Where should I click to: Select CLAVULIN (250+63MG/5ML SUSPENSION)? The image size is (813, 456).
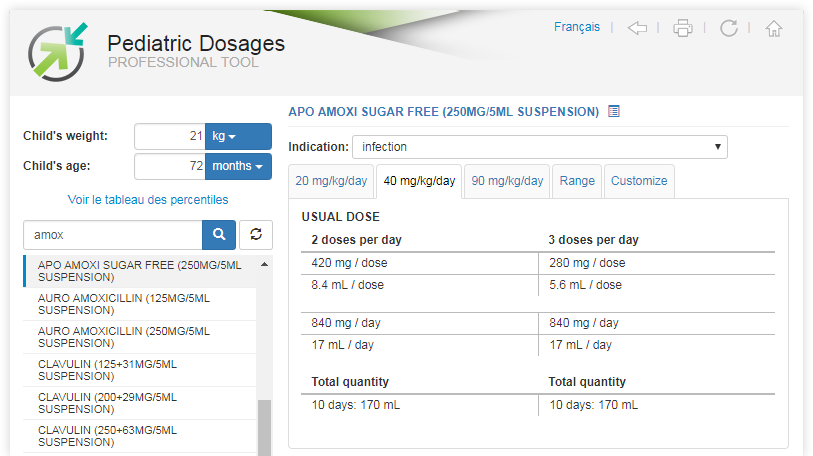coord(139,436)
